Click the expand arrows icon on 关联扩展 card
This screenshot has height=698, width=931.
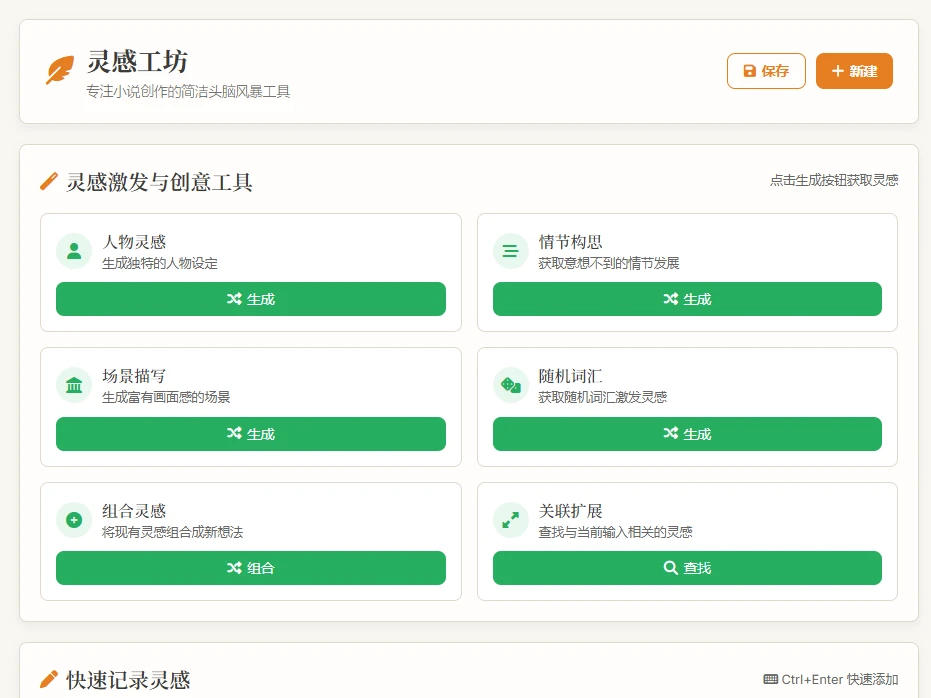pyautogui.click(x=511, y=521)
